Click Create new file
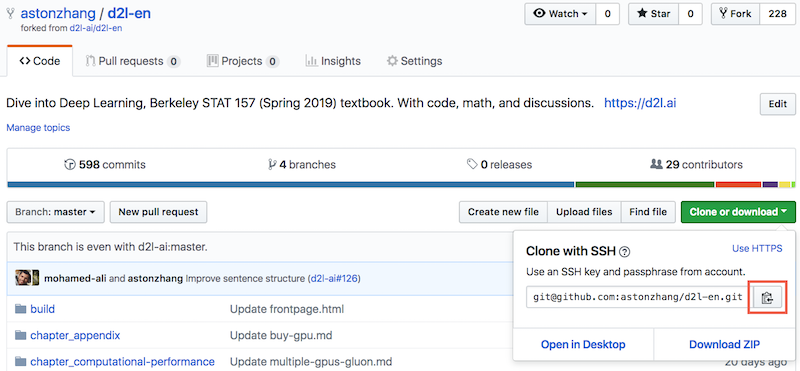This screenshot has width=800, height=371. coord(503,212)
